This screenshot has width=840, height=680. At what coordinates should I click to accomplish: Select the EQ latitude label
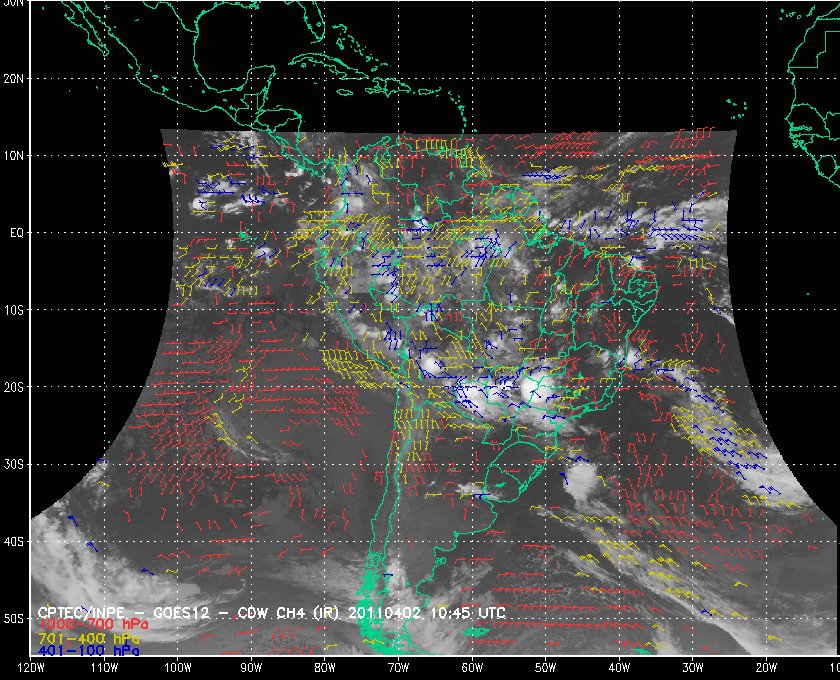[x=15, y=232]
